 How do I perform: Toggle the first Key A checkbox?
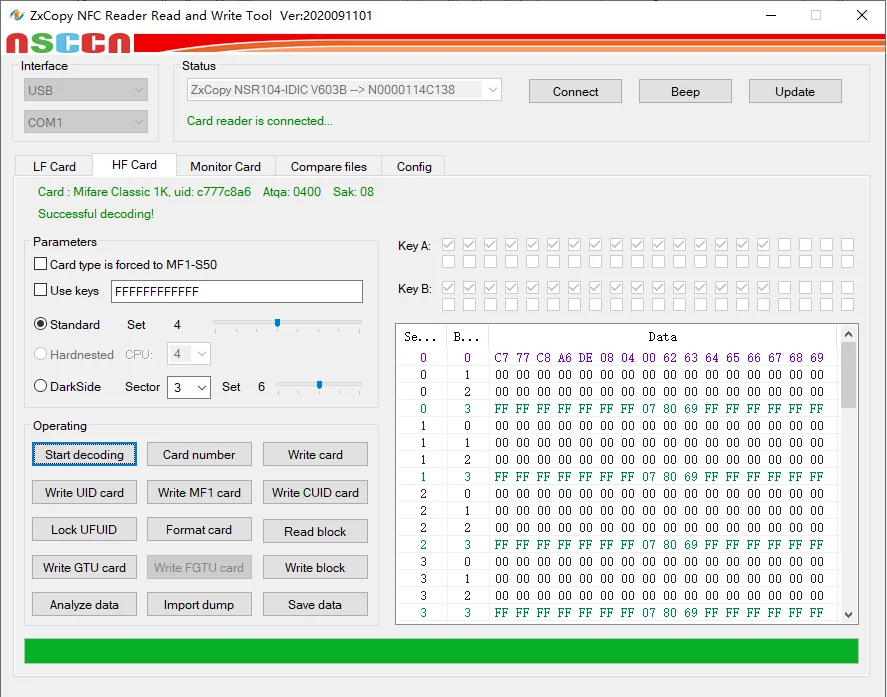pos(448,244)
